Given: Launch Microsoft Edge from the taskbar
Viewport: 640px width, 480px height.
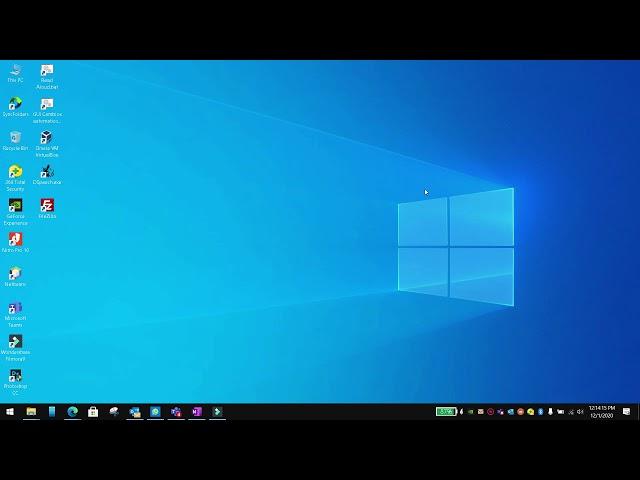Looking at the screenshot, I should coord(73,411).
